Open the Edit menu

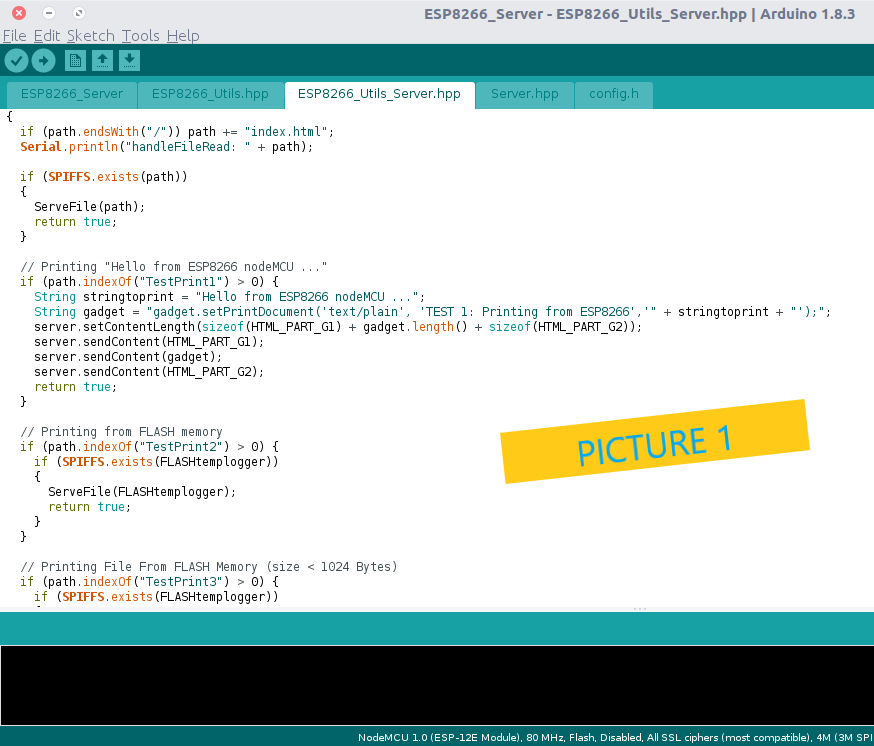pos(47,36)
